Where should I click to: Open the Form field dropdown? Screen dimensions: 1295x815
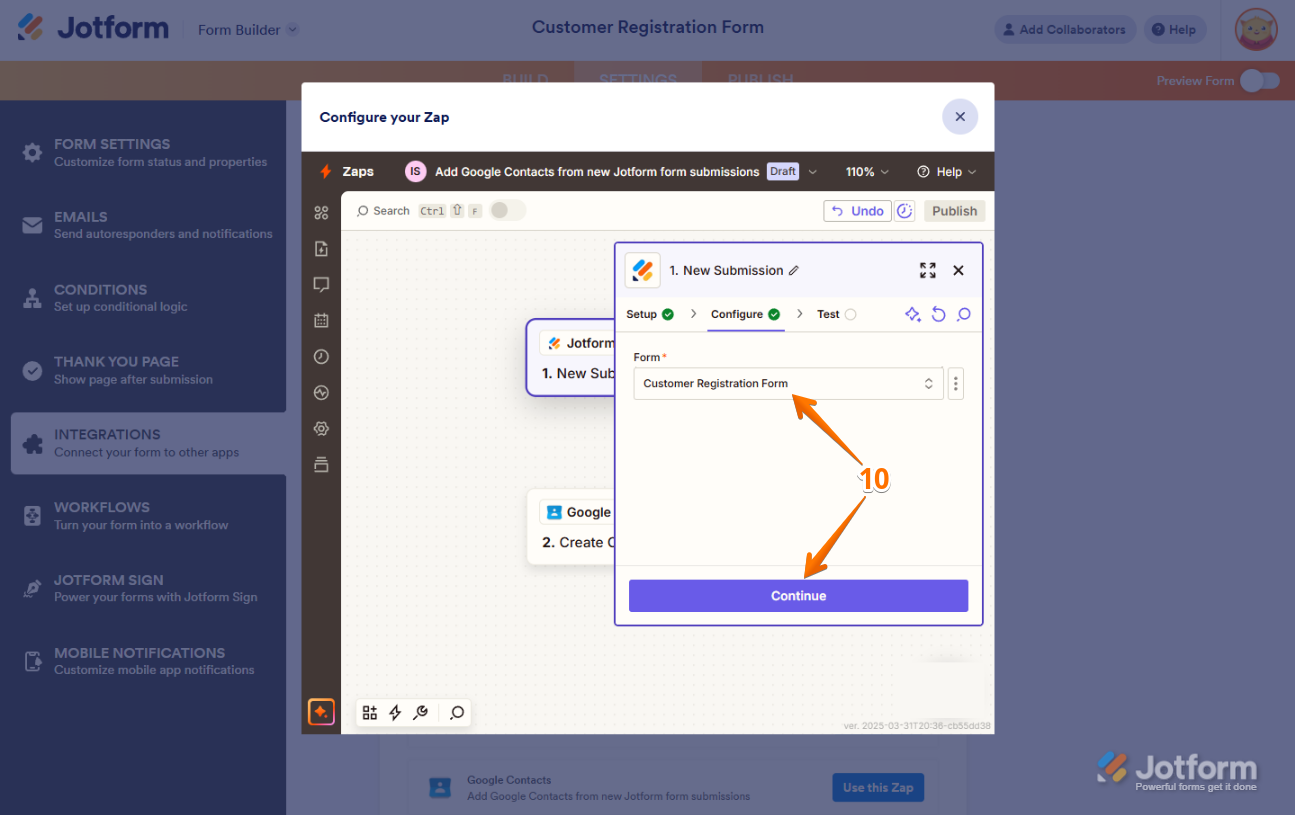tap(788, 383)
